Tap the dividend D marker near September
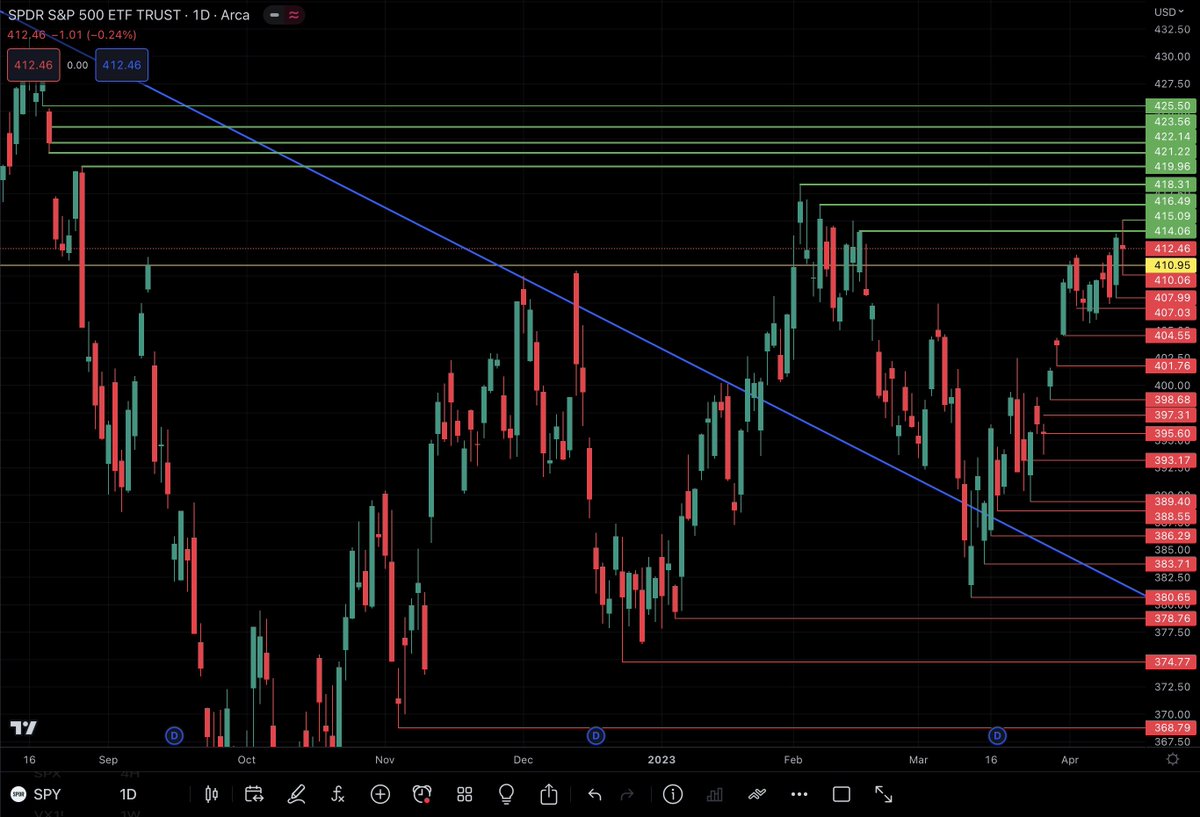This screenshot has height=817, width=1200. click(x=174, y=736)
